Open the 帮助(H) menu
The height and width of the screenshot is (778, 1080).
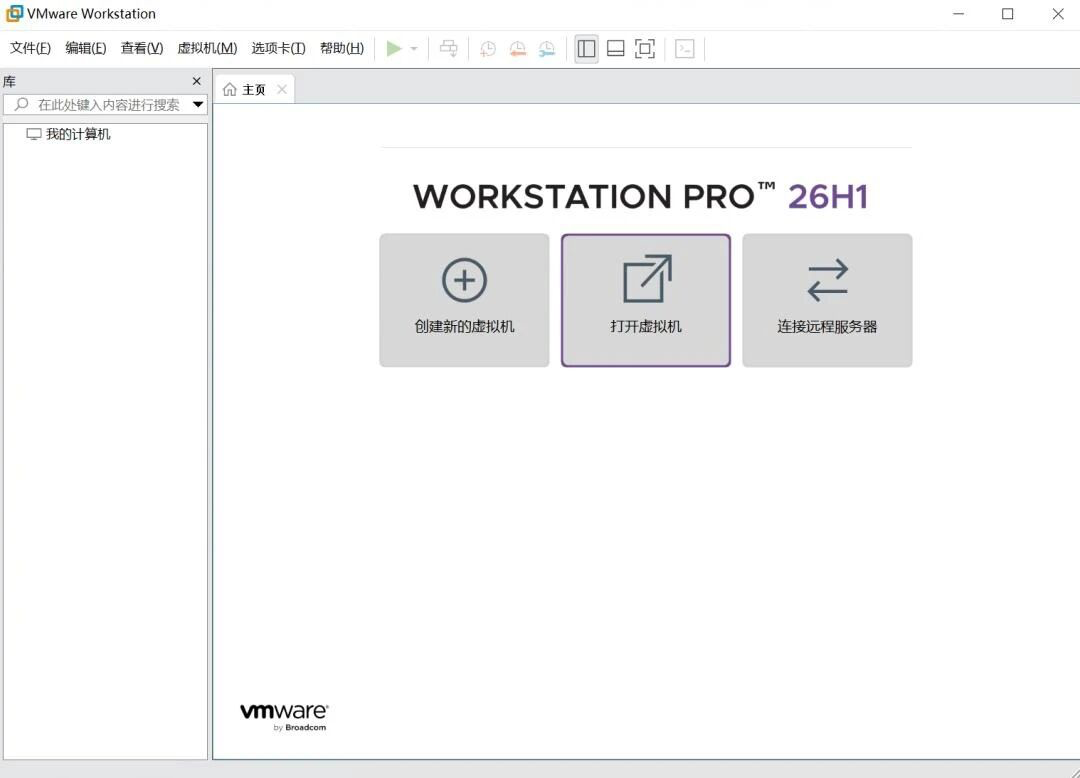(342, 48)
